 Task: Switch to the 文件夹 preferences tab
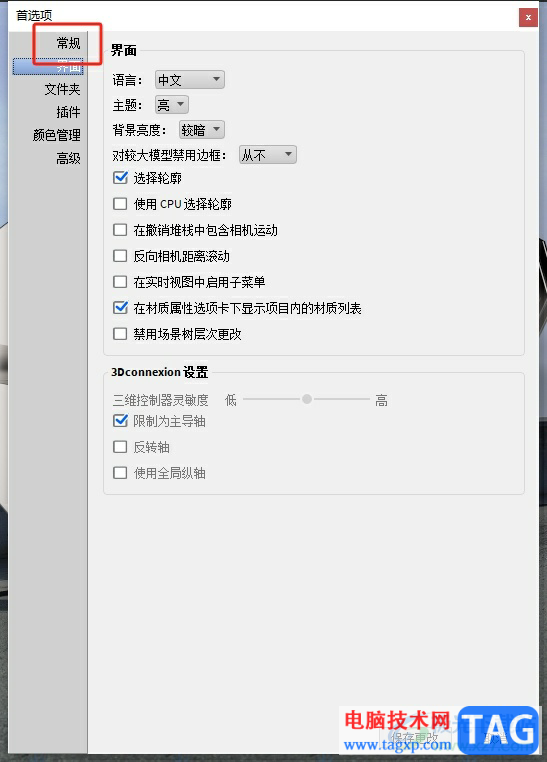click(62, 89)
